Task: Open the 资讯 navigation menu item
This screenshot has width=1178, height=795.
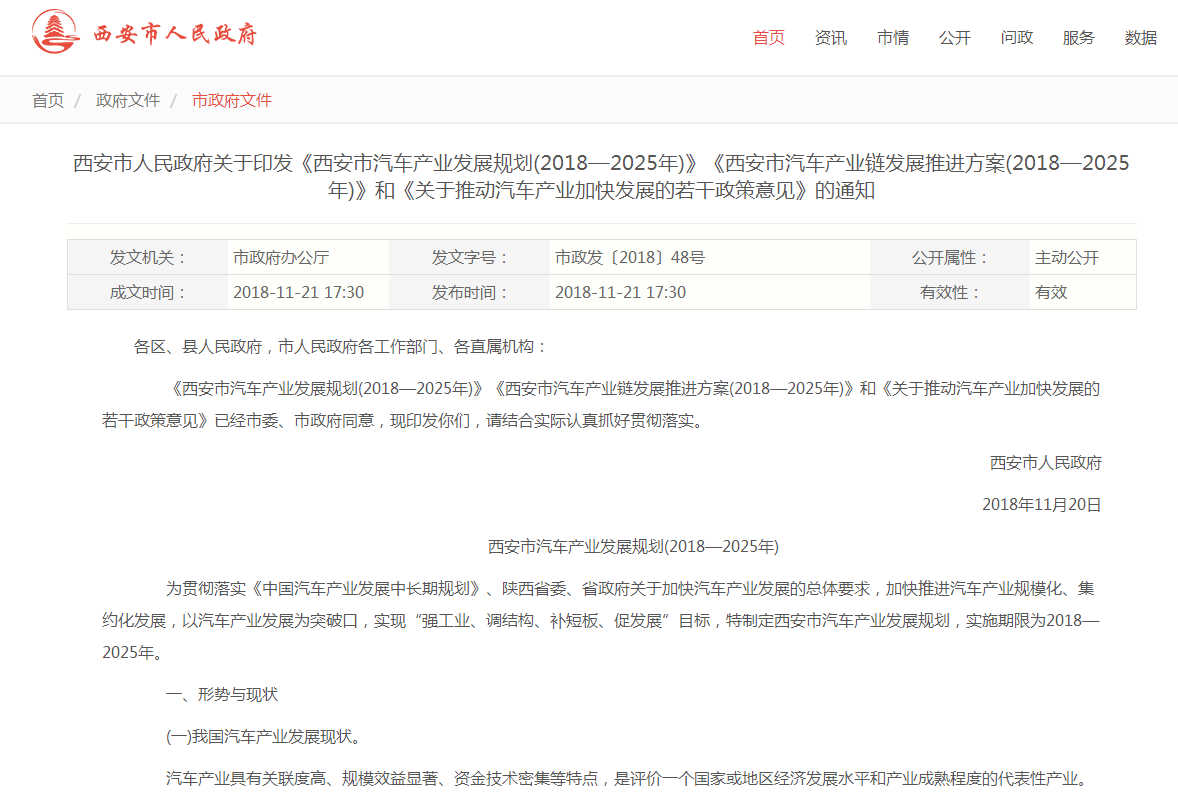Action: pos(830,38)
